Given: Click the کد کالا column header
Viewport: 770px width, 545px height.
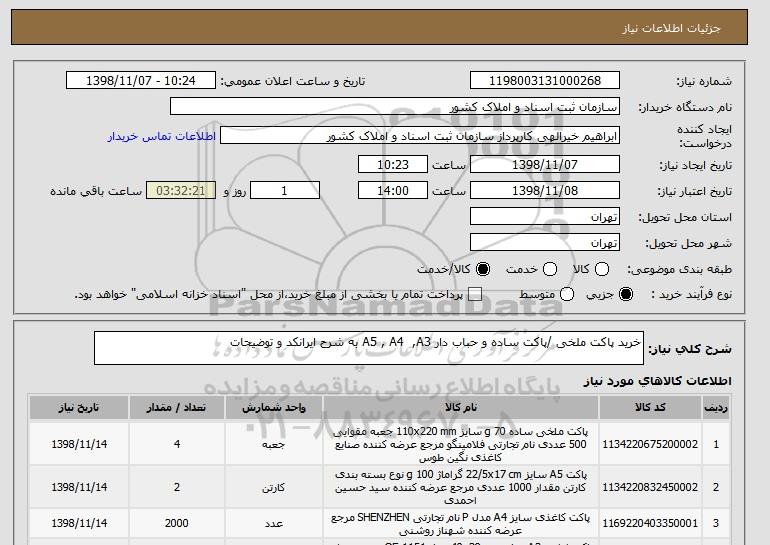Looking at the screenshot, I should pos(650,408).
